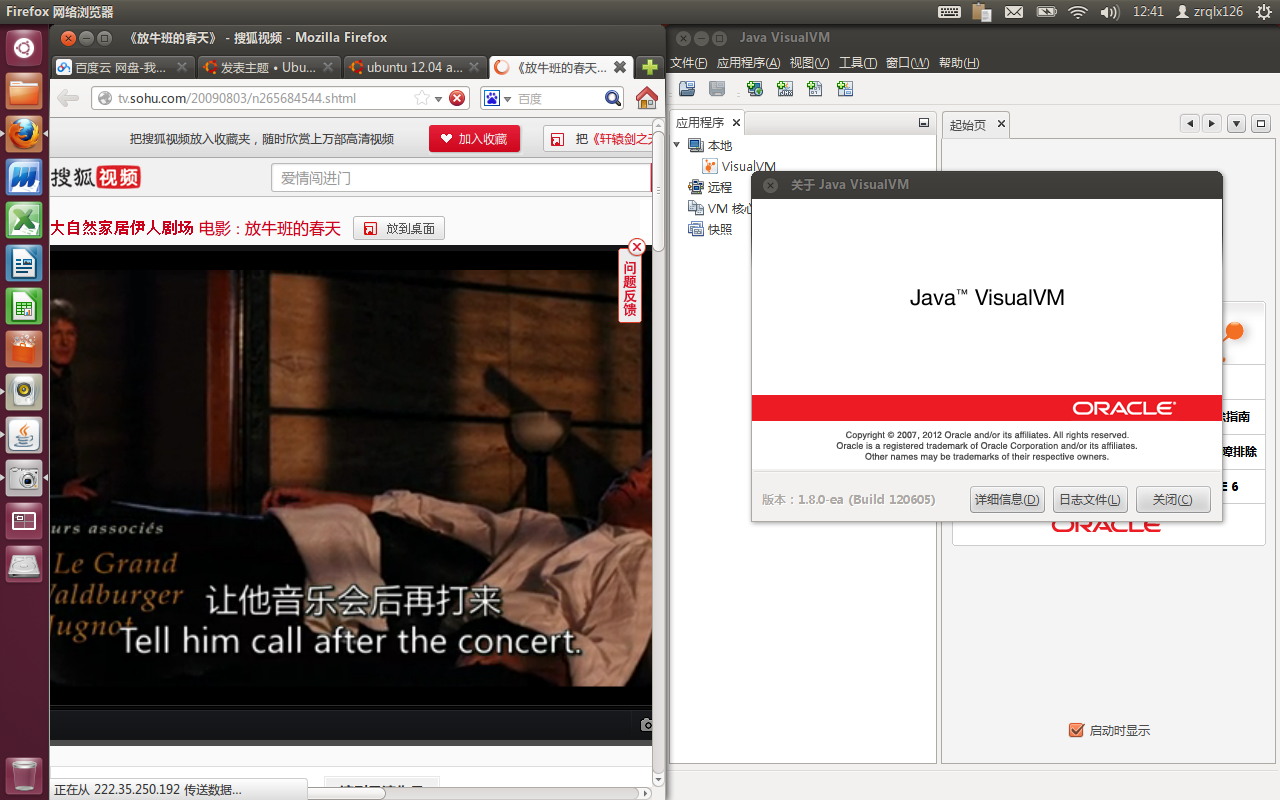This screenshot has width=1280, height=800.
Task: Click the stop loading button in address bar
Action: click(x=457, y=98)
